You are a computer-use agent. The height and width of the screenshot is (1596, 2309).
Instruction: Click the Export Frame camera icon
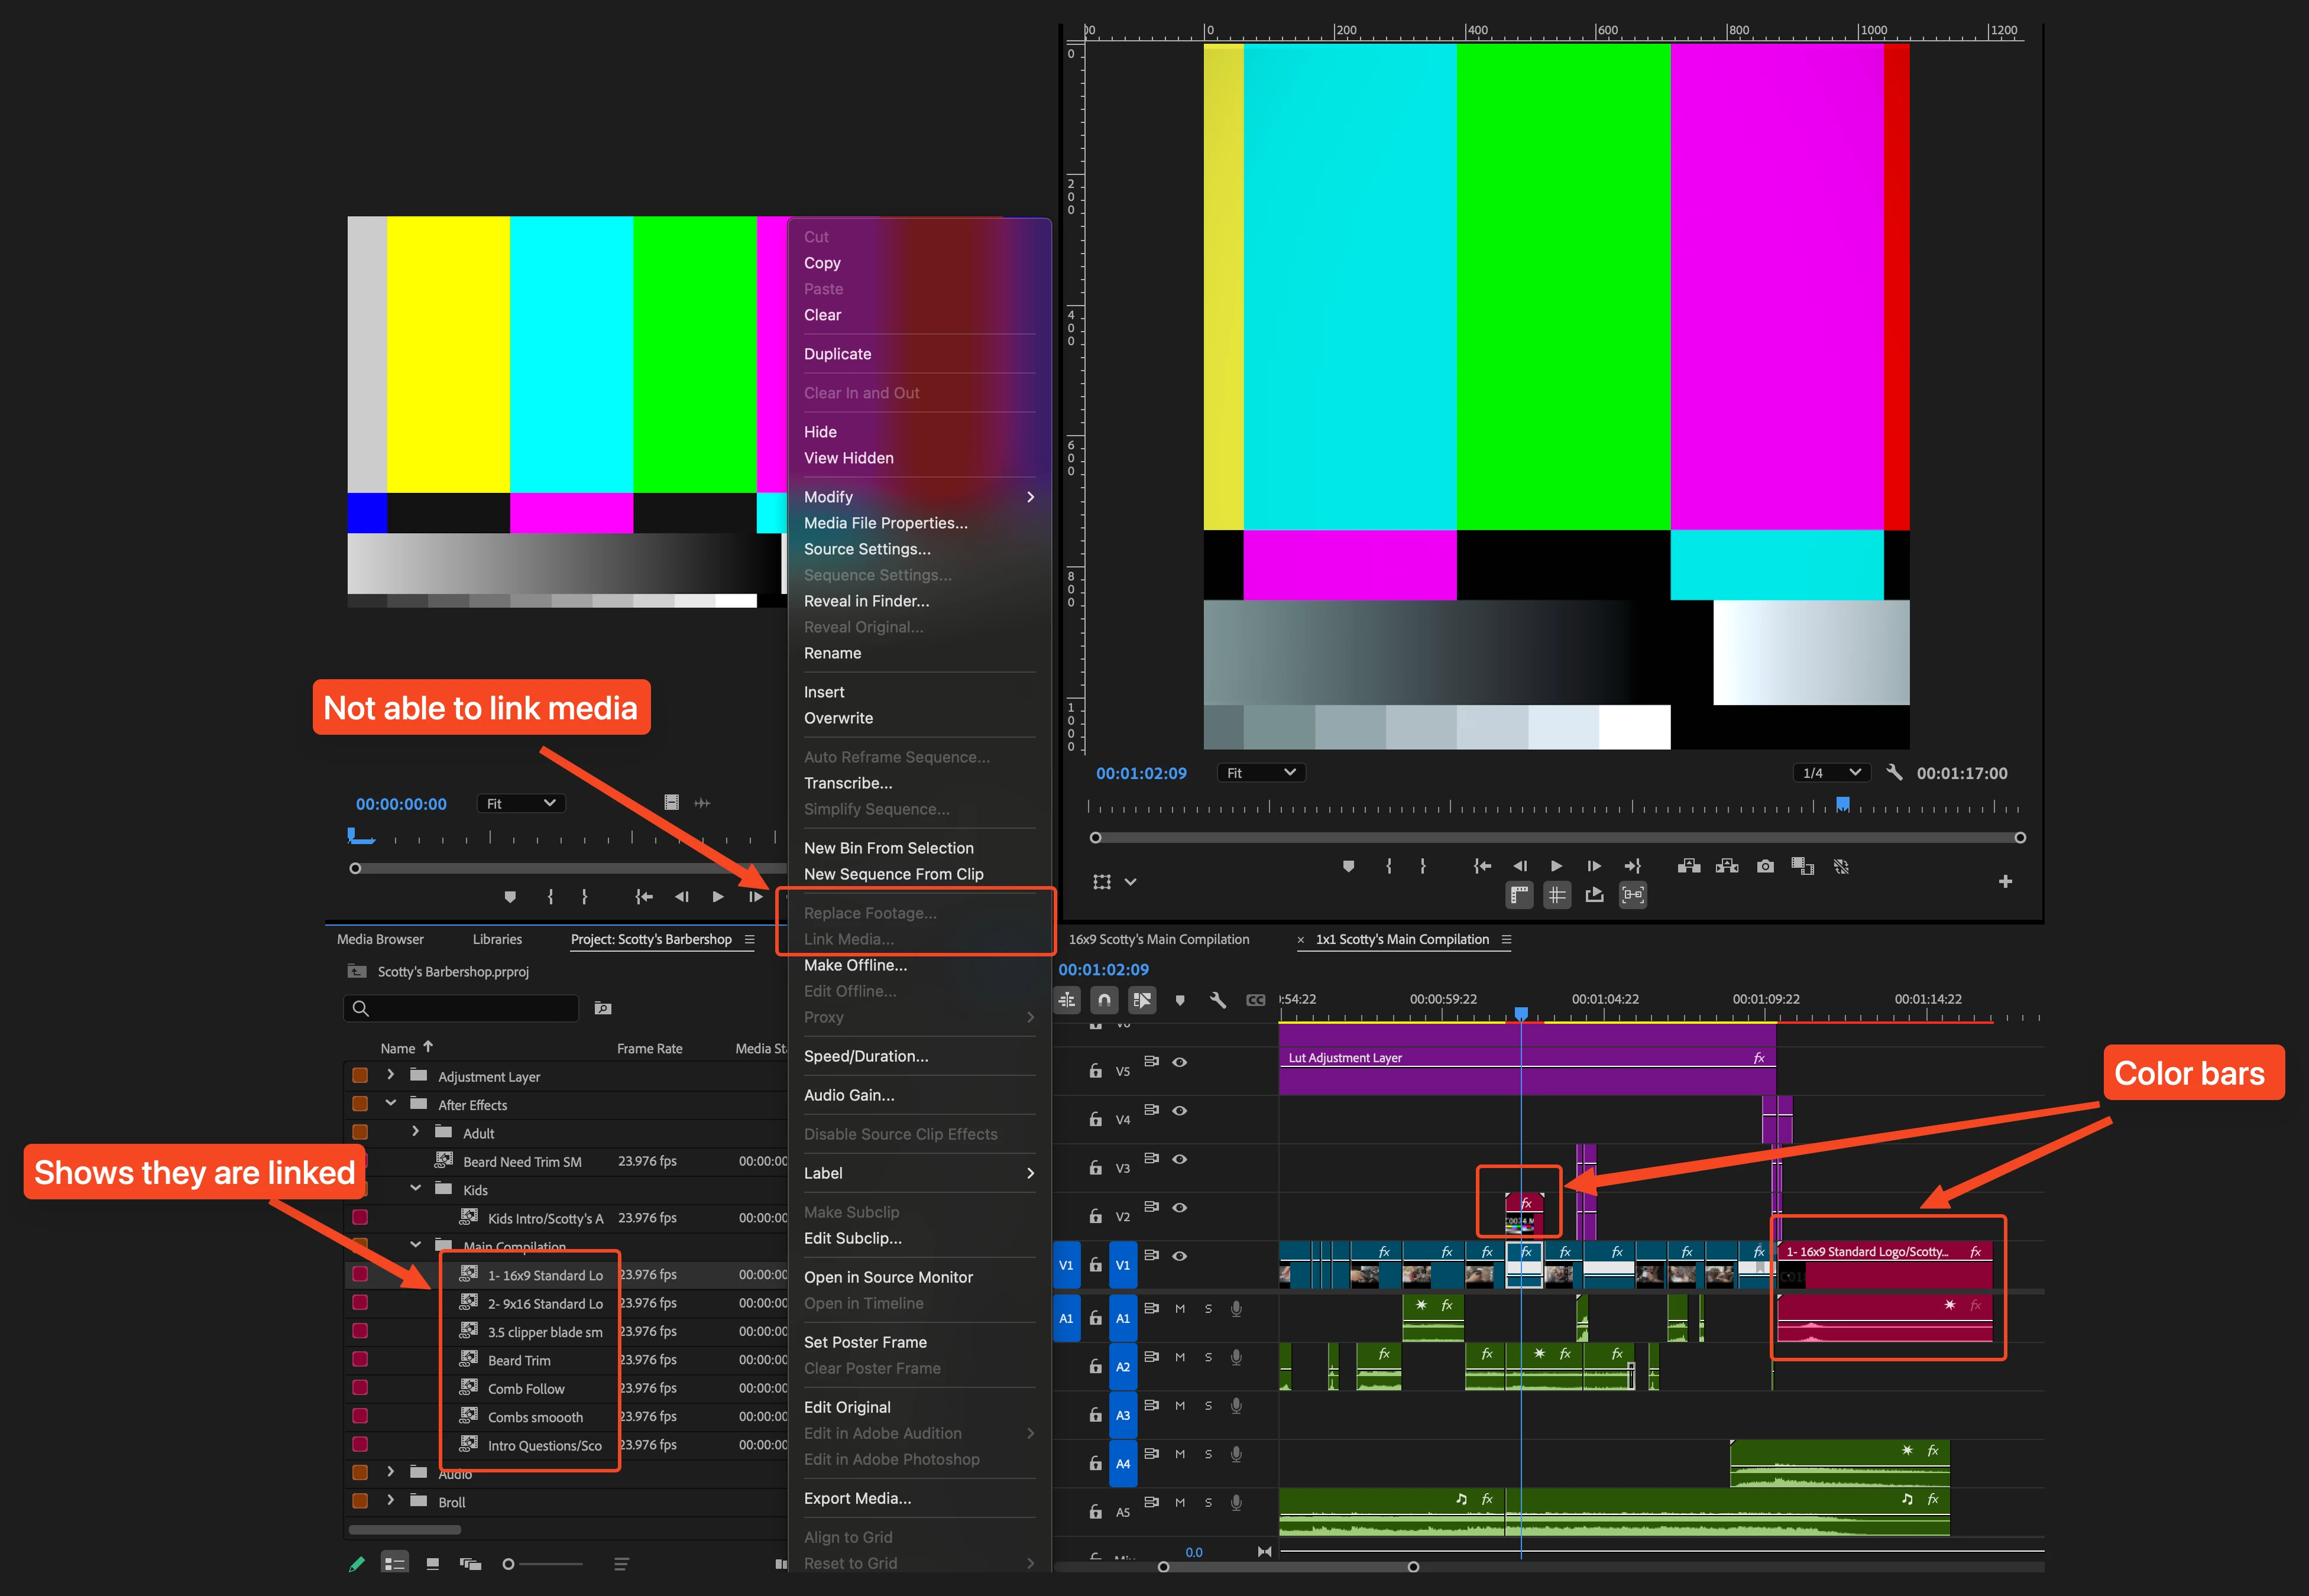coord(1765,866)
